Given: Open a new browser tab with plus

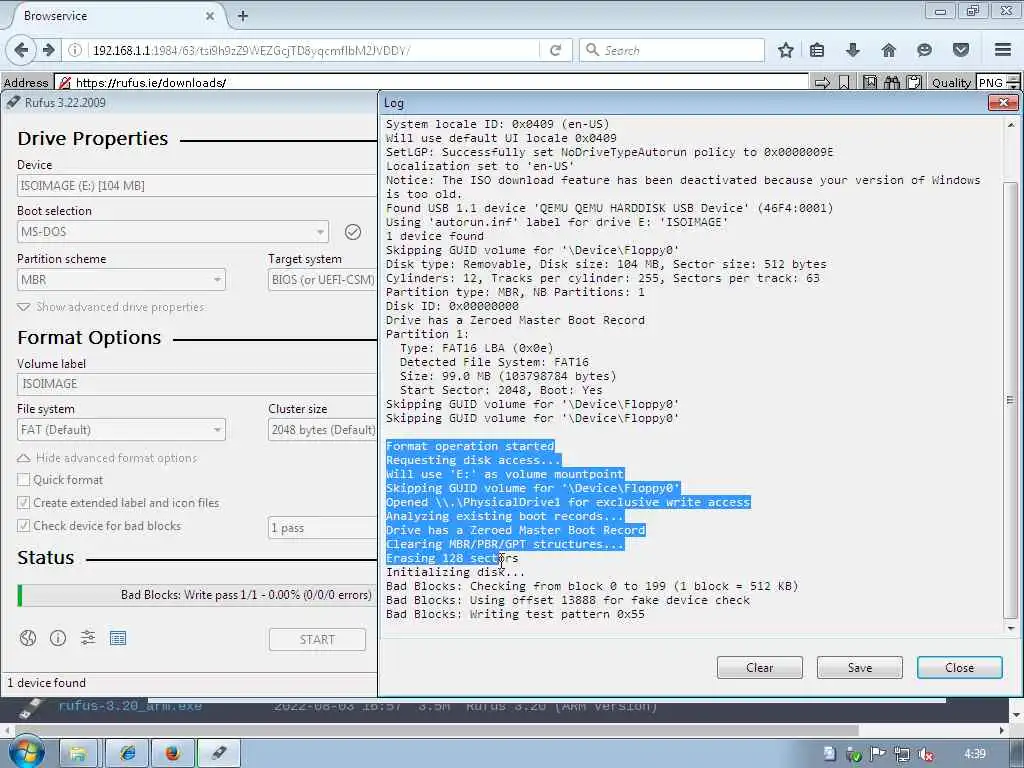Looking at the screenshot, I should pos(243,16).
